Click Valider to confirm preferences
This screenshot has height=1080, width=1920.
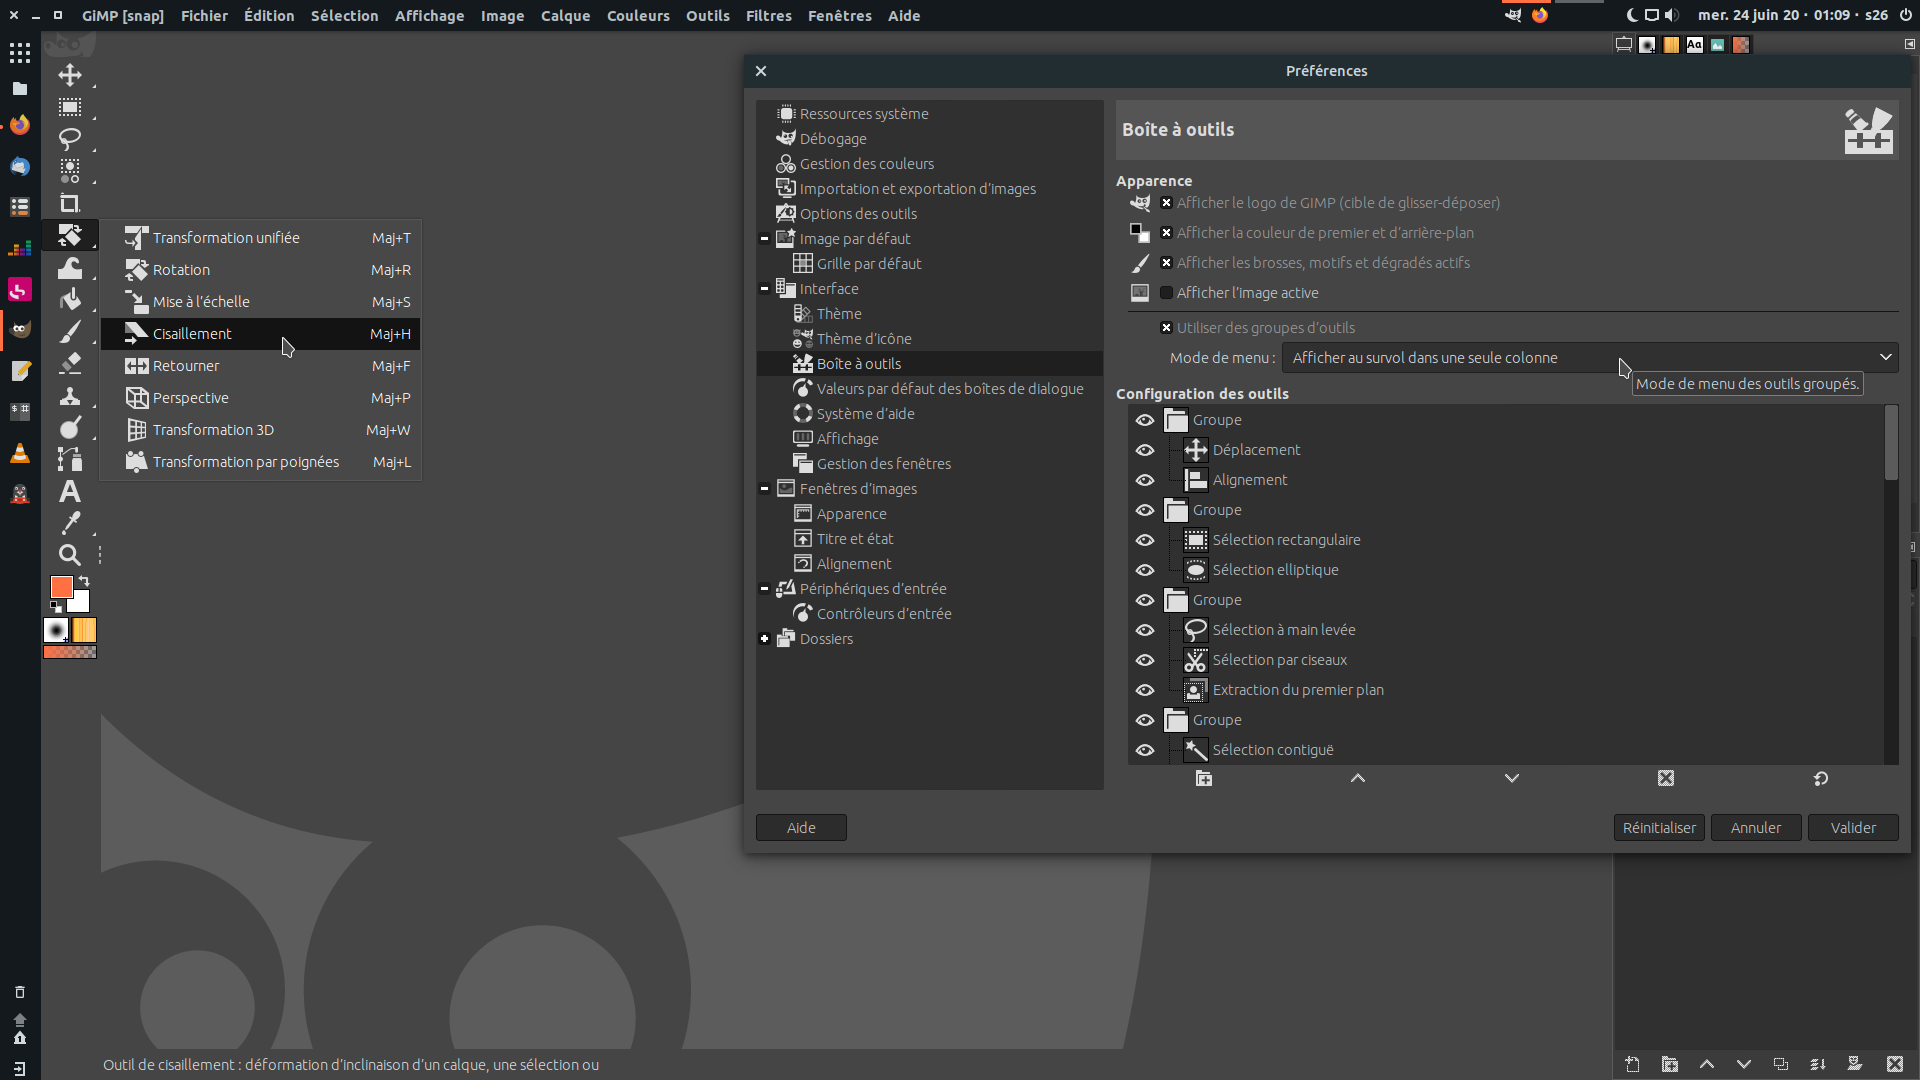click(x=1853, y=828)
